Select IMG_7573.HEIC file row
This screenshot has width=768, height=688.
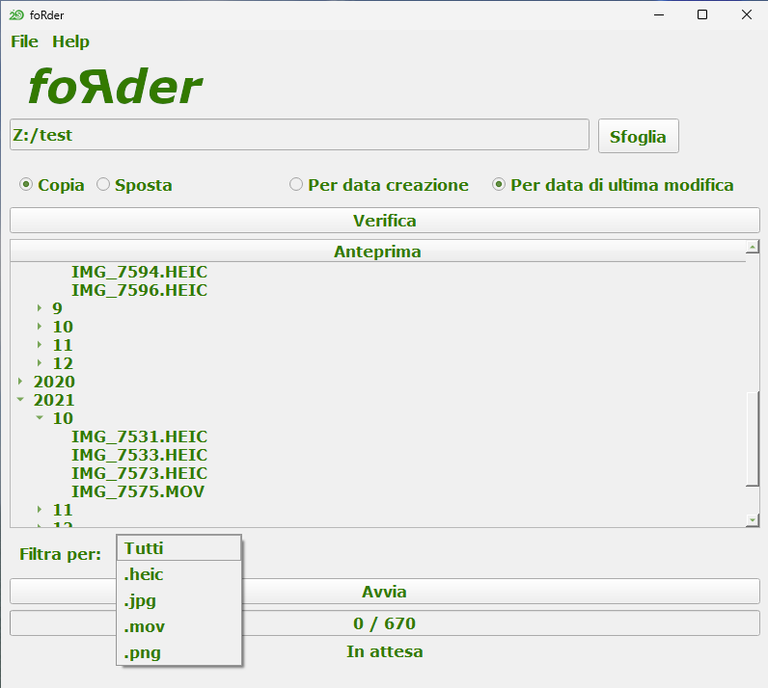pyautogui.click(x=139, y=473)
